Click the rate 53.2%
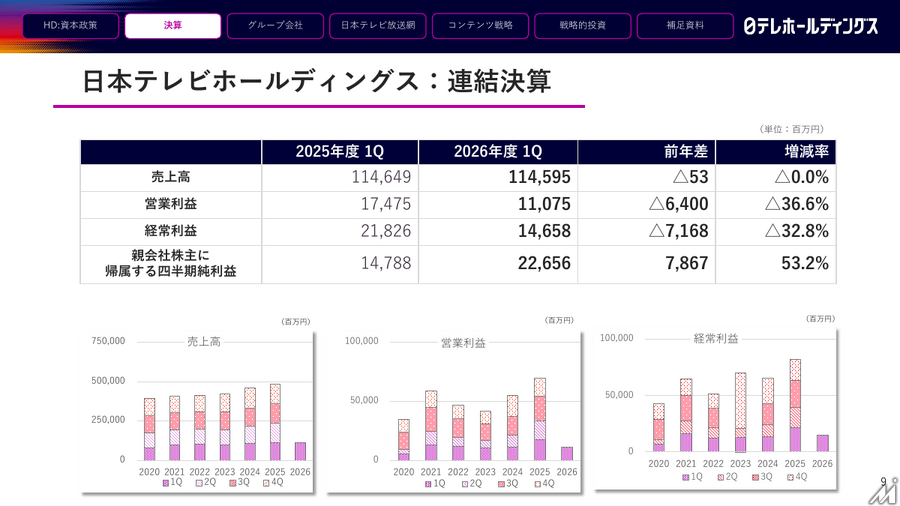 (805, 263)
